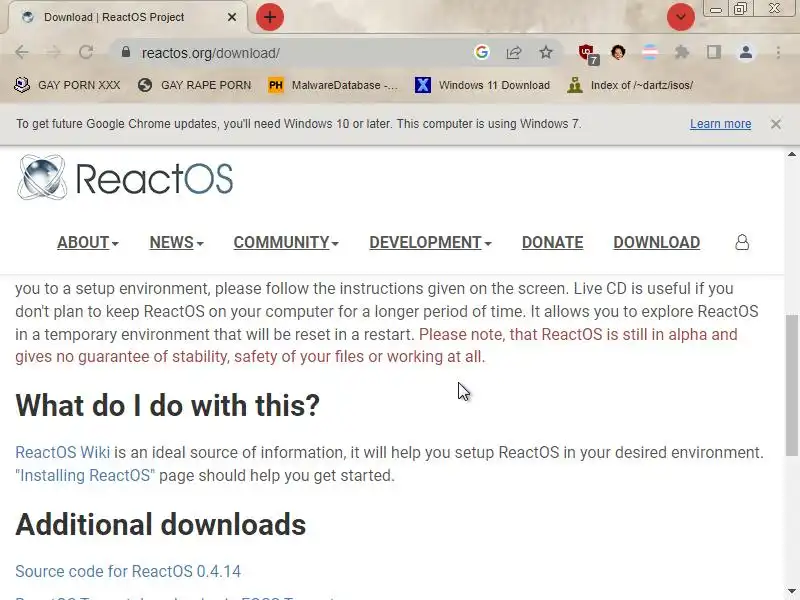Share this page using the share icon
The height and width of the screenshot is (600, 800).
[x=514, y=52]
